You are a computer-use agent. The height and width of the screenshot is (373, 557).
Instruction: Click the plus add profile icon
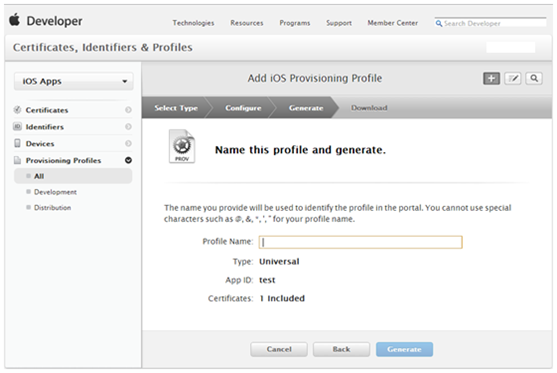click(491, 79)
